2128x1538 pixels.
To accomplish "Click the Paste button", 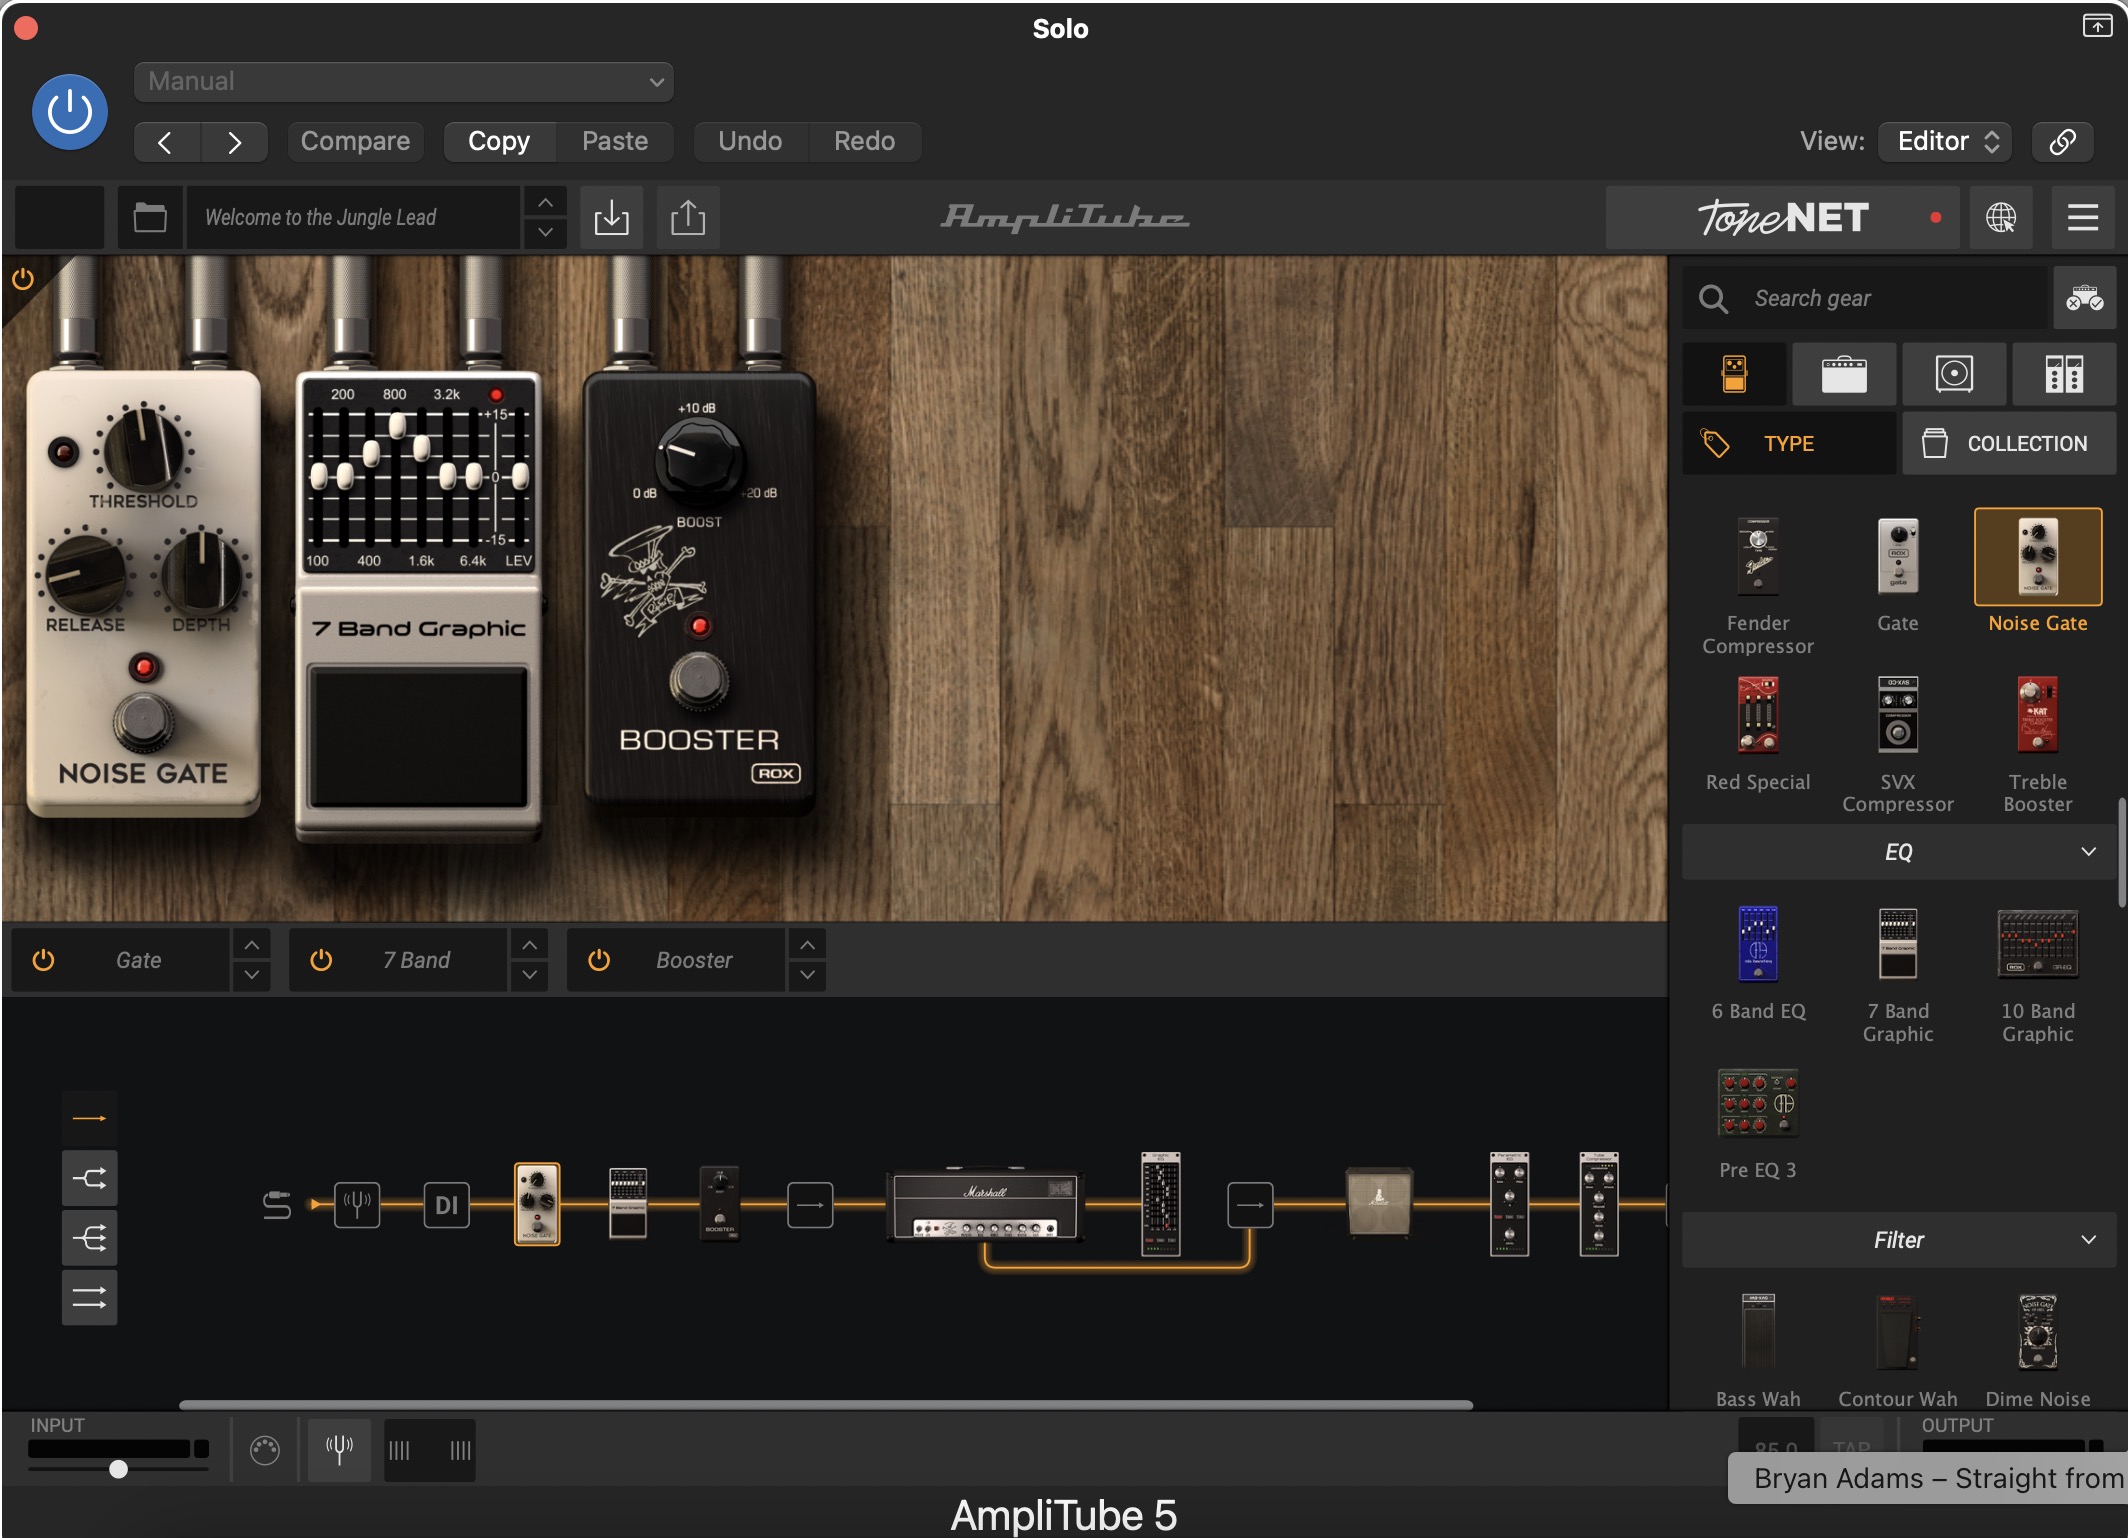I will (x=615, y=141).
